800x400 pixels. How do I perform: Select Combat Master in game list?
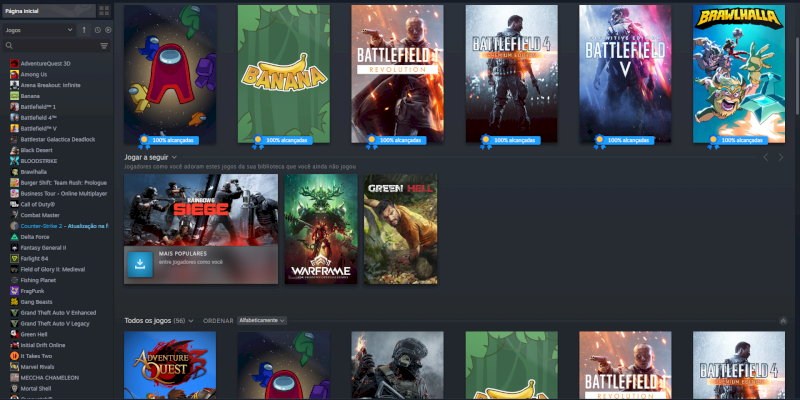pos(40,215)
